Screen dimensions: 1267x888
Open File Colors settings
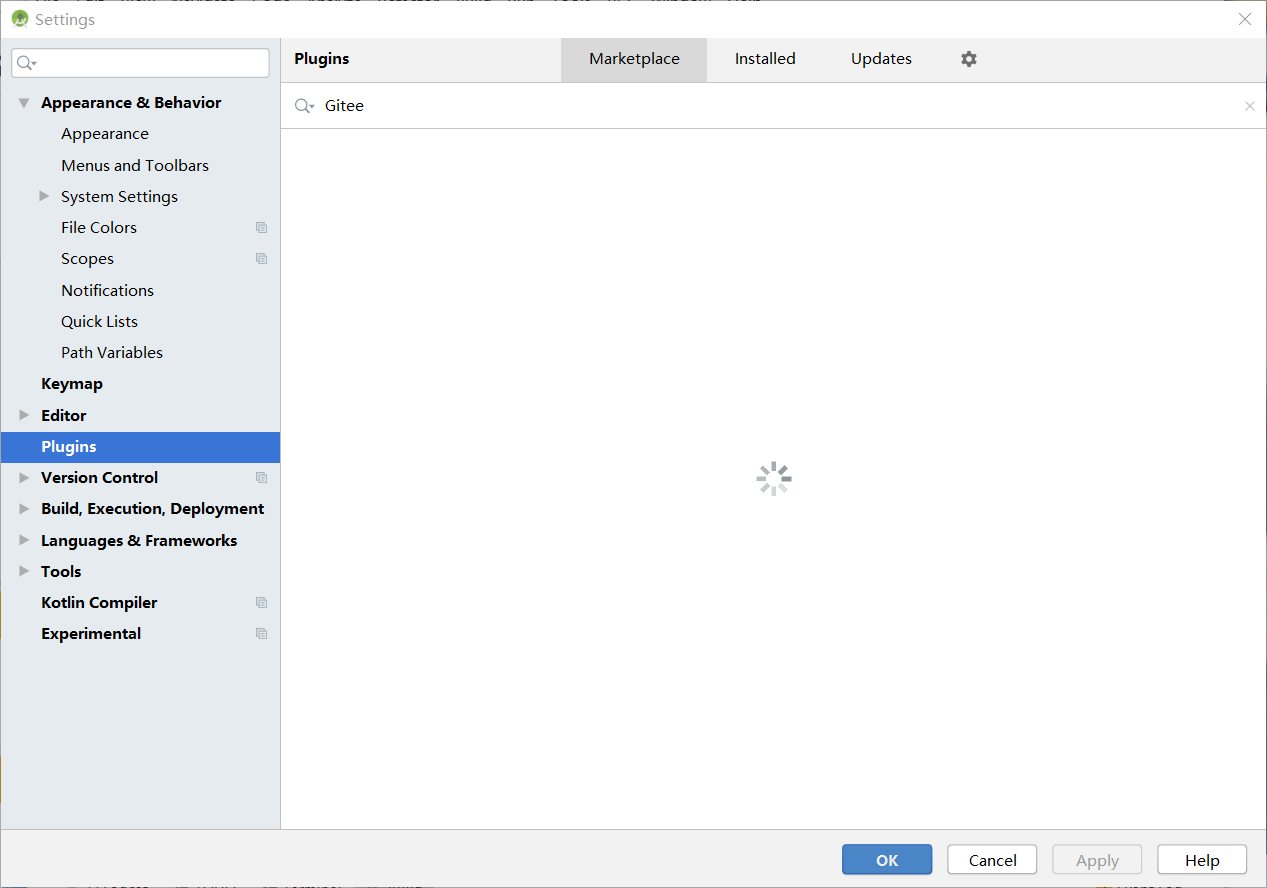coord(99,228)
